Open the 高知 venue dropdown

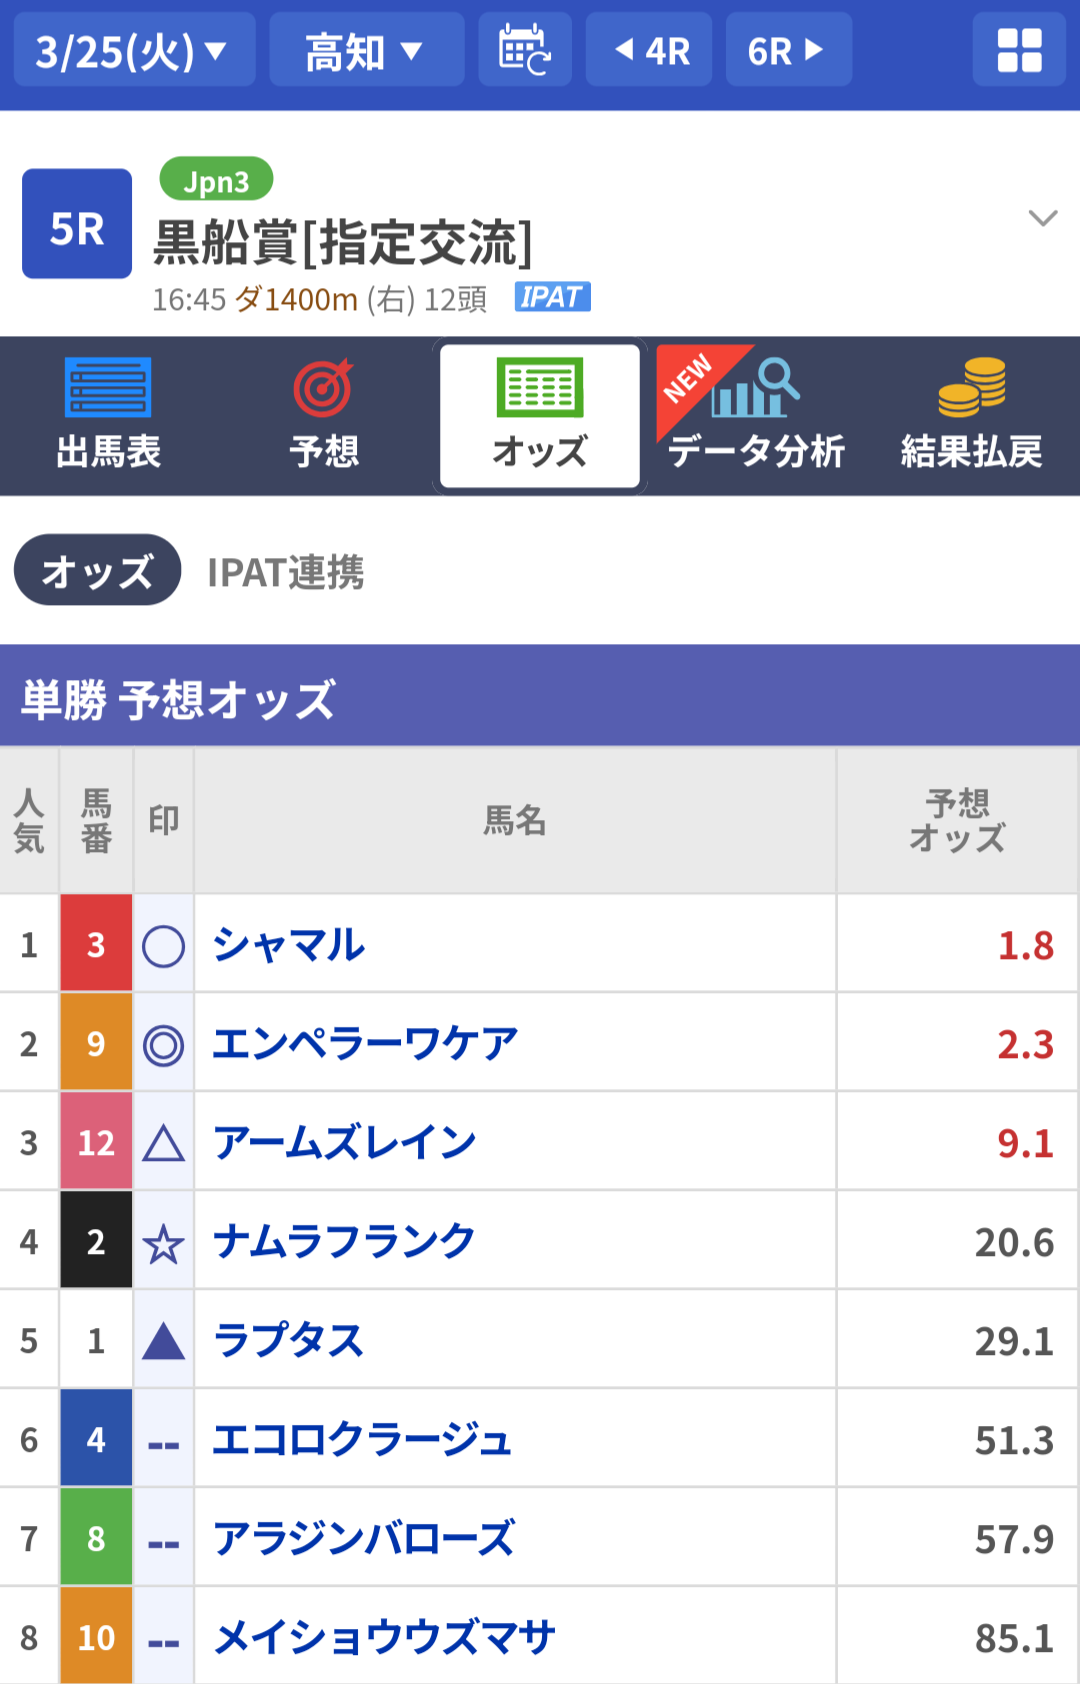tap(366, 50)
